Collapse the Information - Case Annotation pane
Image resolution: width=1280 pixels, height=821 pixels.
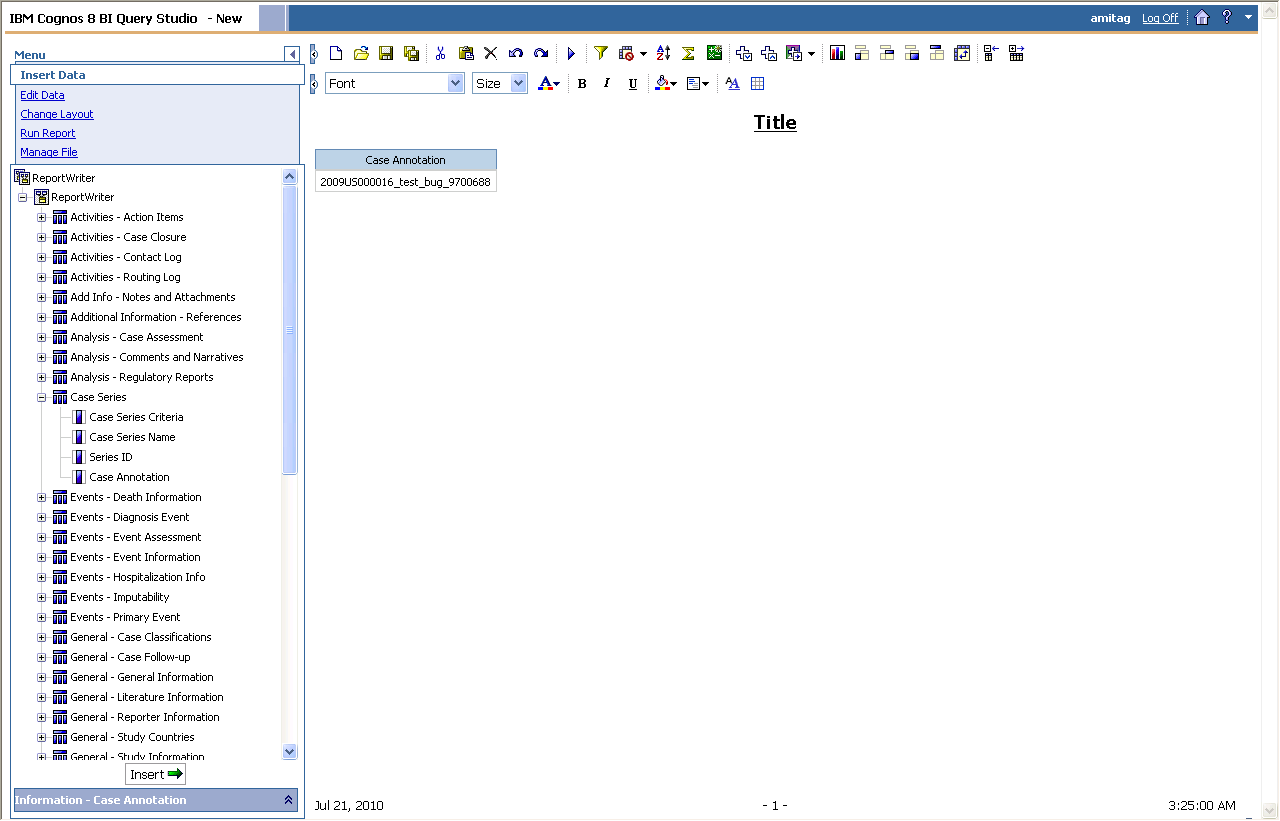coord(289,800)
